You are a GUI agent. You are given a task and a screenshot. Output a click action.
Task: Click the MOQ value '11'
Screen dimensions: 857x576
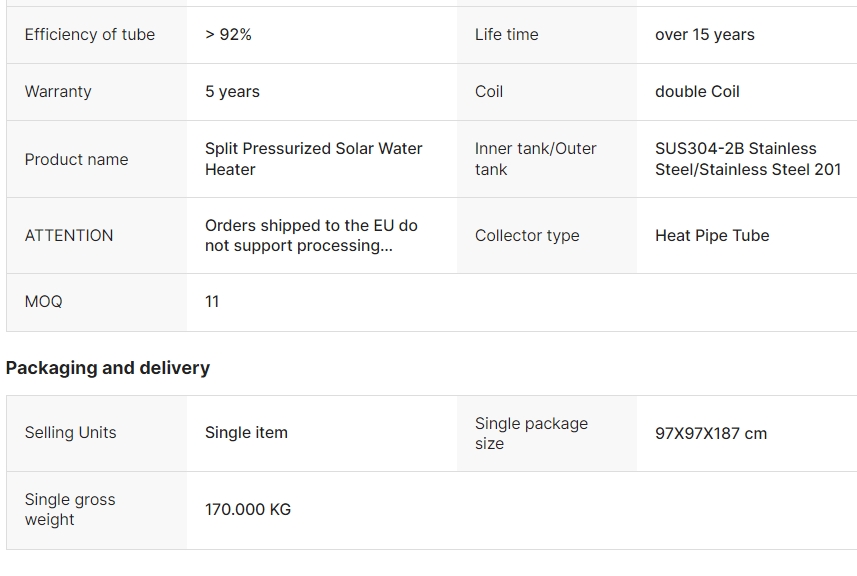click(x=212, y=302)
